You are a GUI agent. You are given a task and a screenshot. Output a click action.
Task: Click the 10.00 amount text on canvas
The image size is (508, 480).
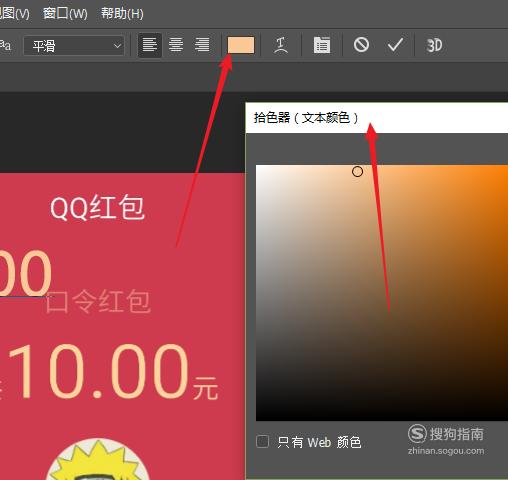[98, 371]
